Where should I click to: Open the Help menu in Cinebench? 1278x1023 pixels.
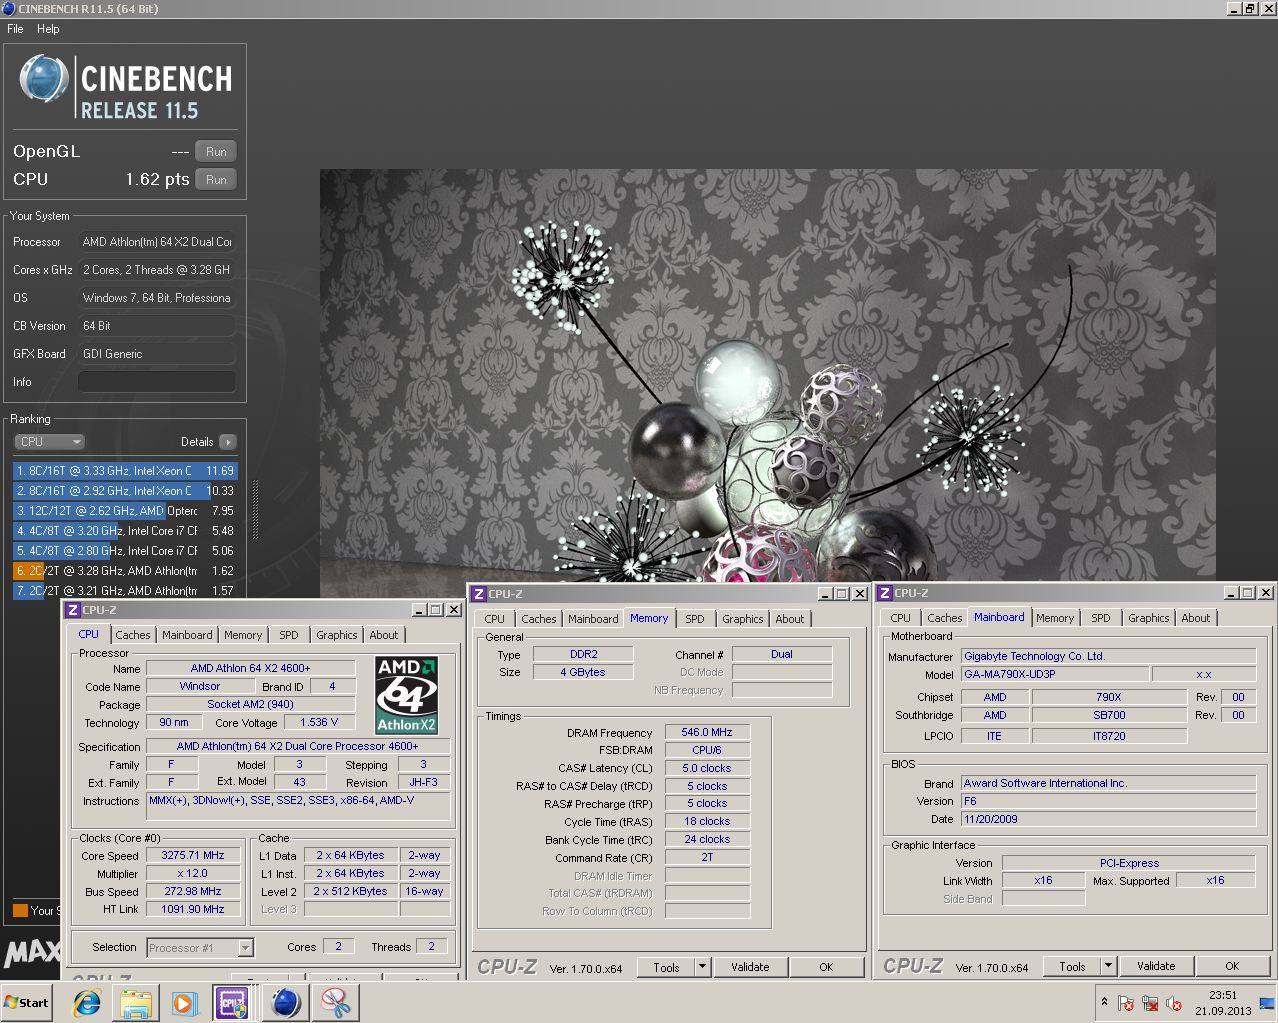tap(48, 29)
